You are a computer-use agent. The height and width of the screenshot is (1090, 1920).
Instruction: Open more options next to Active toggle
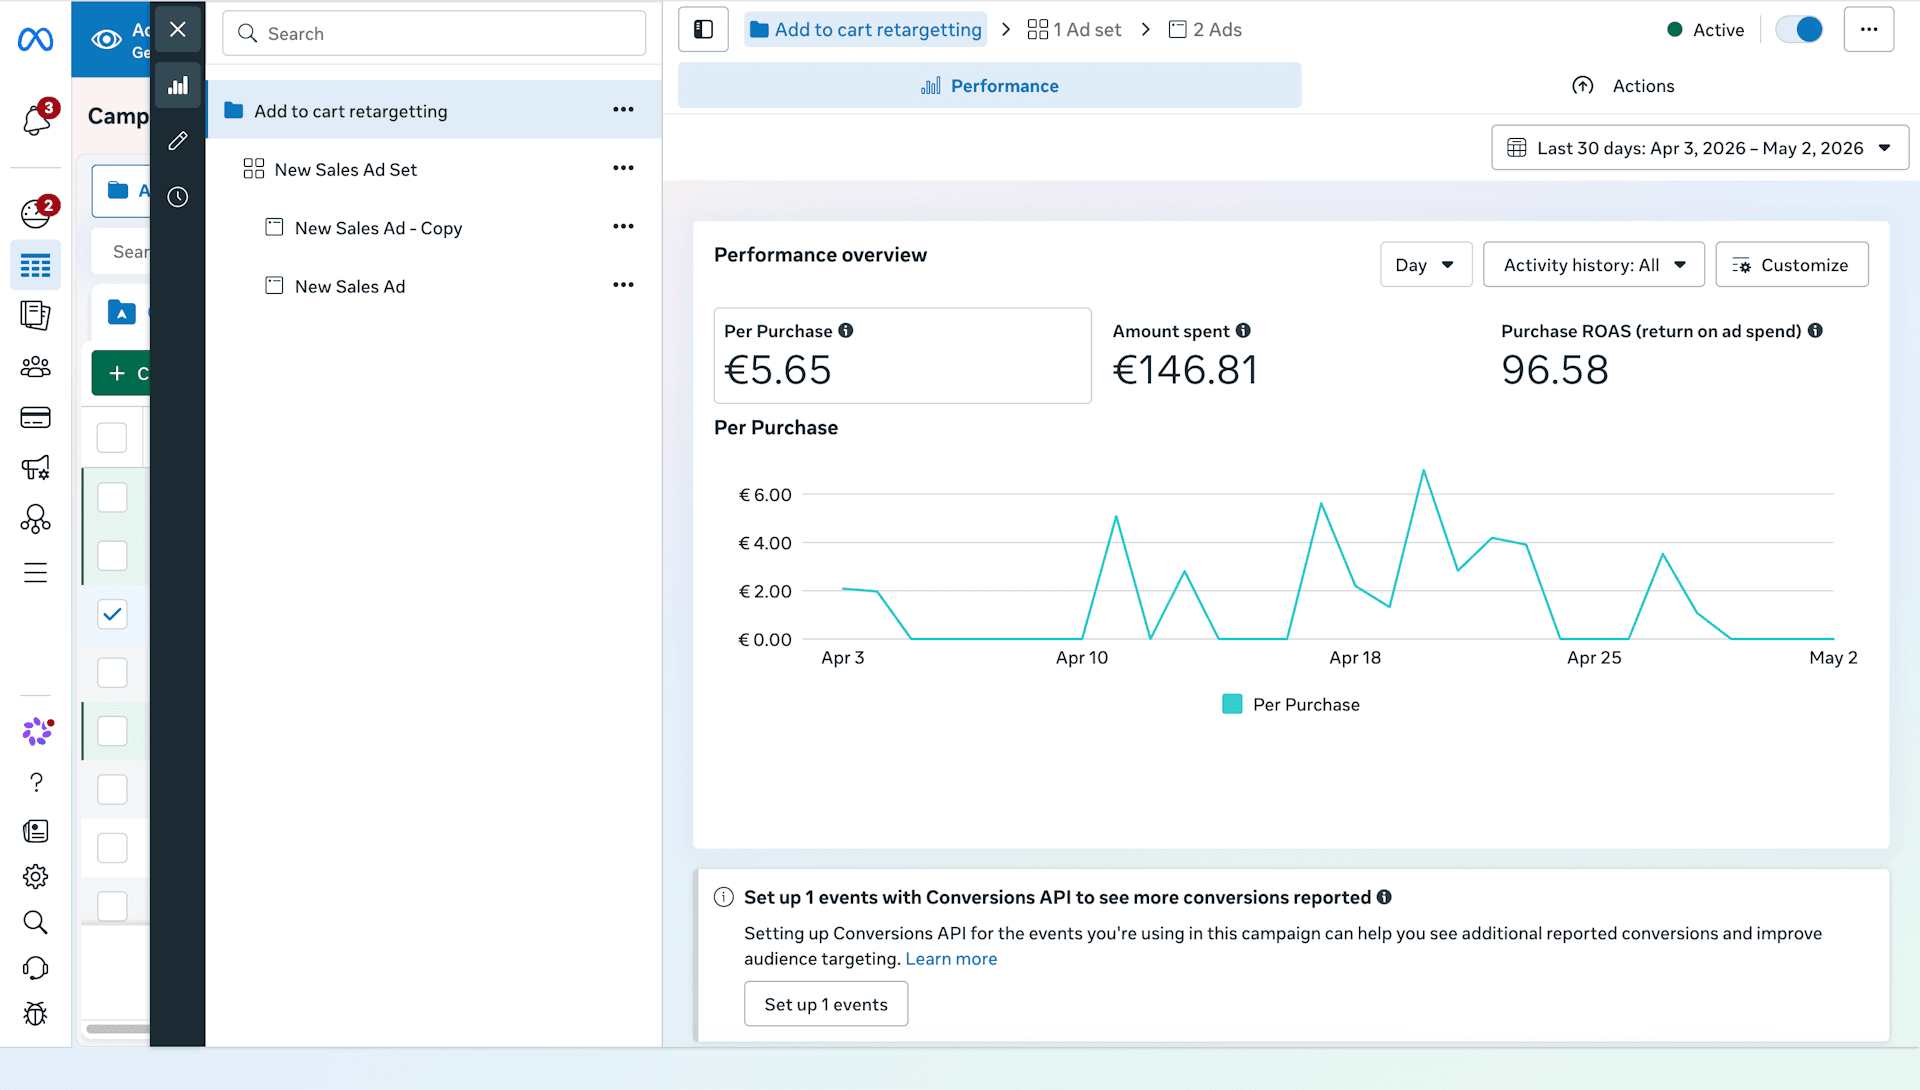click(1869, 29)
